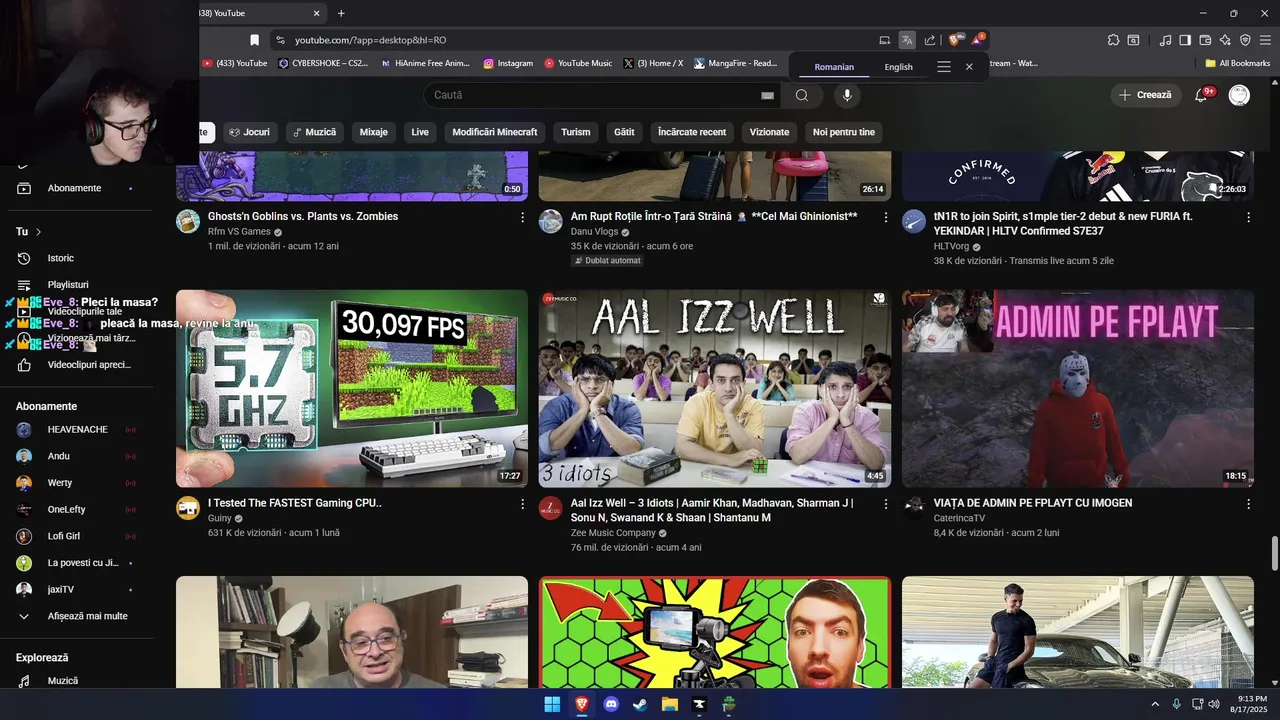Open options menu for Ghosts'n Goblins video
The width and height of the screenshot is (1280, 720).
click(522, 217)
